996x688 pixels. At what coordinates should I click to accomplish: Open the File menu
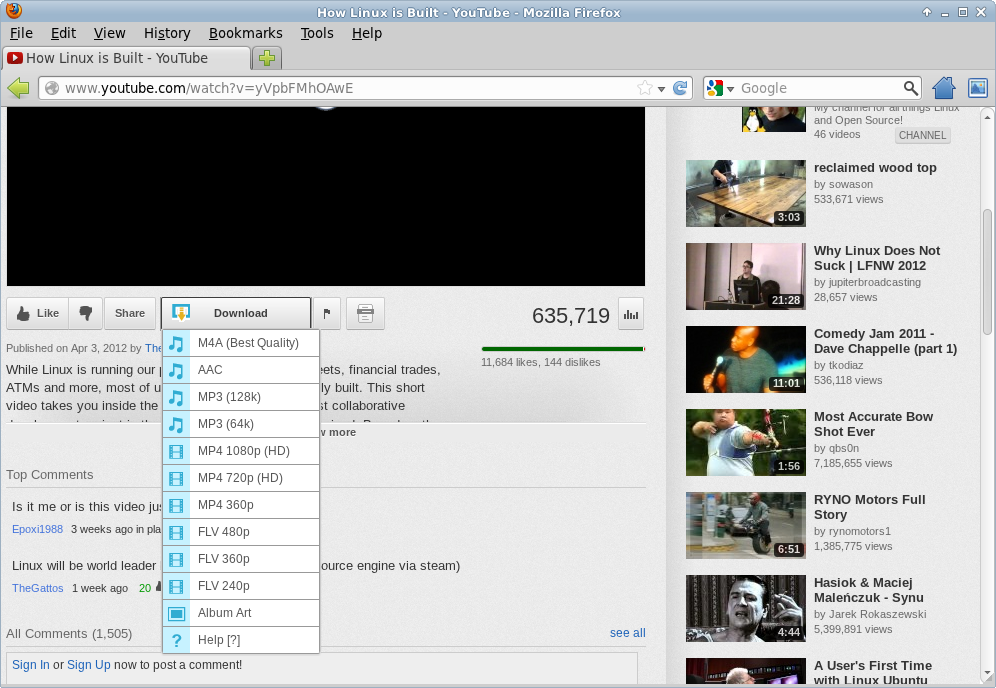pyautogui.click(x=22, y=33)
